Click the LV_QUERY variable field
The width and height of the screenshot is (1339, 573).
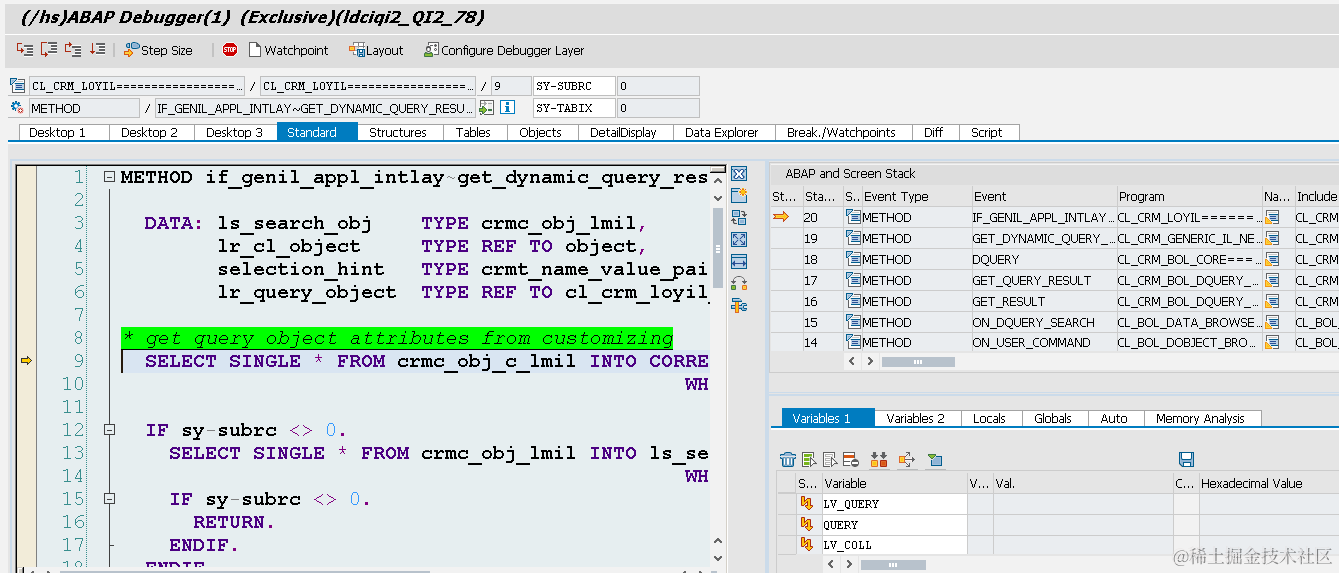894,503
